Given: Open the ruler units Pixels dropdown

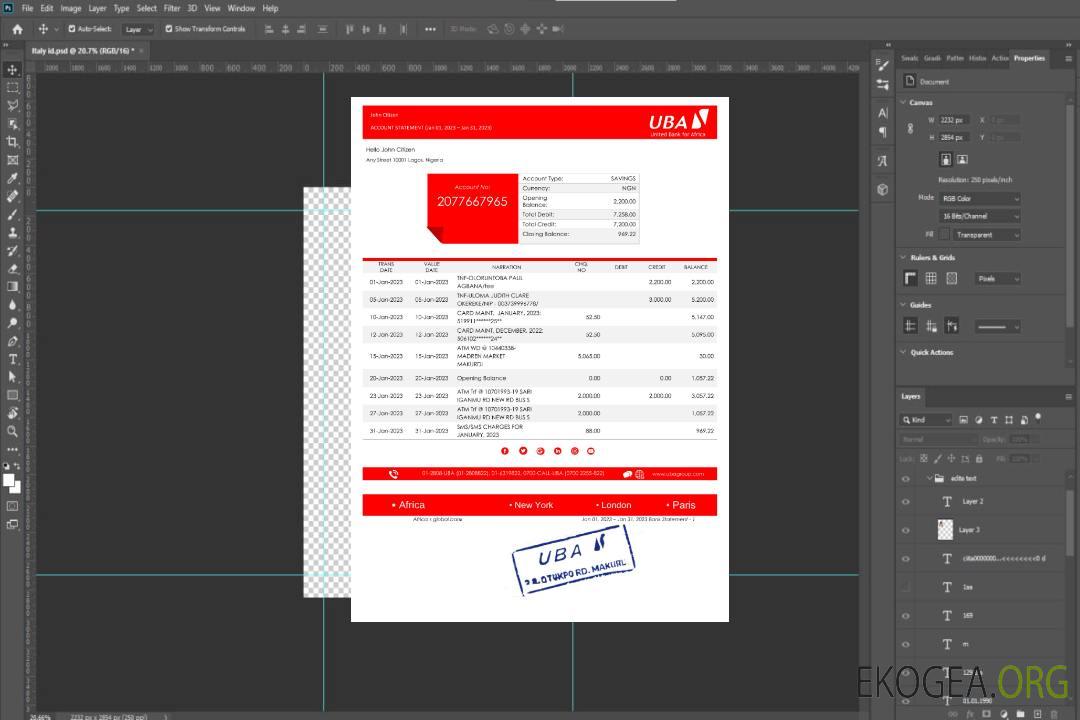Looking at the screenshot, I should coord(998,279).
